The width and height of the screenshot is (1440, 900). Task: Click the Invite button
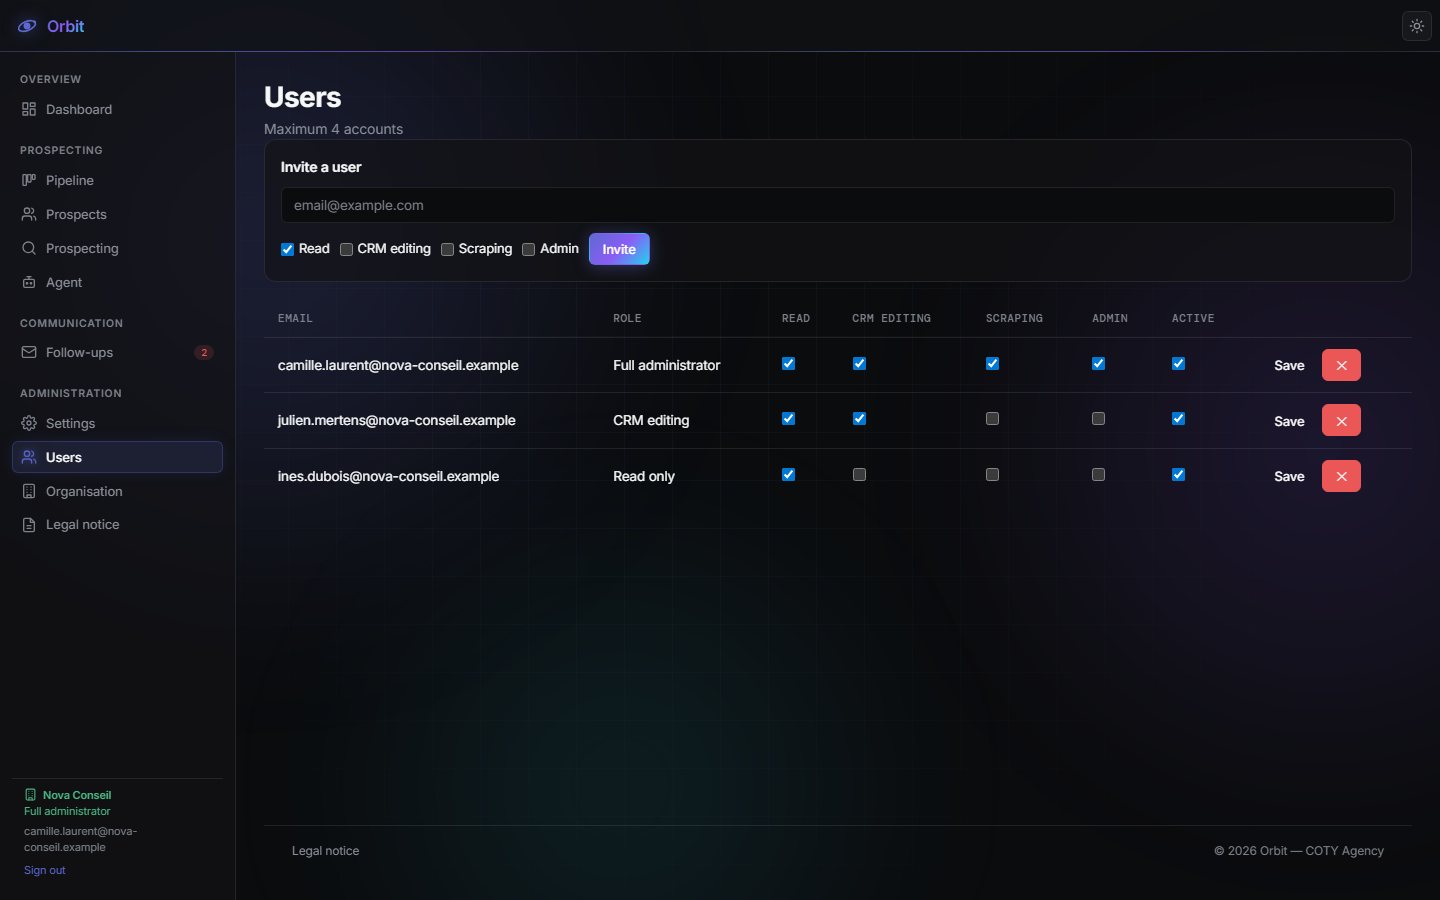(x=619, y=249)
